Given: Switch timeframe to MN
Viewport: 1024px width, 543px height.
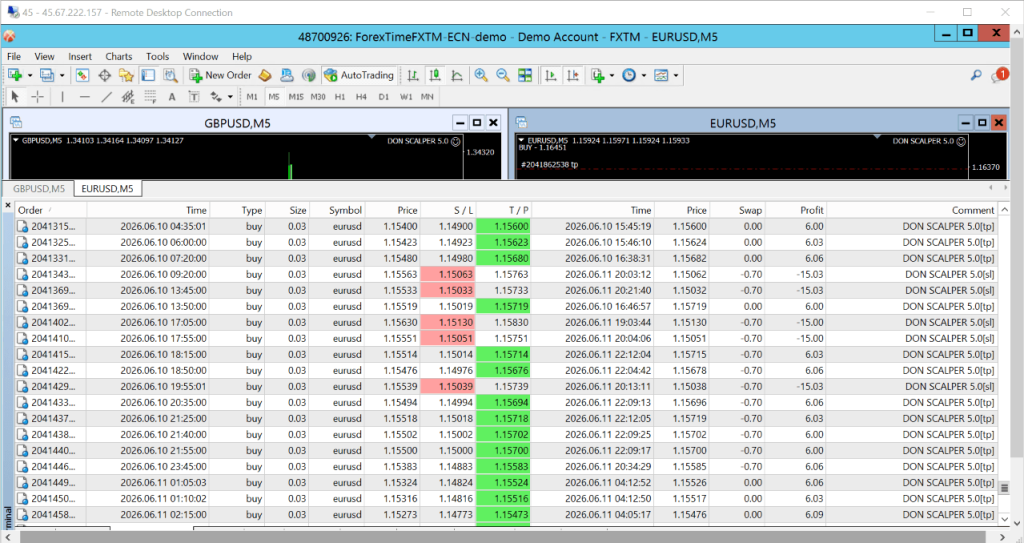Looking at the screenshot, I should 427,97.
